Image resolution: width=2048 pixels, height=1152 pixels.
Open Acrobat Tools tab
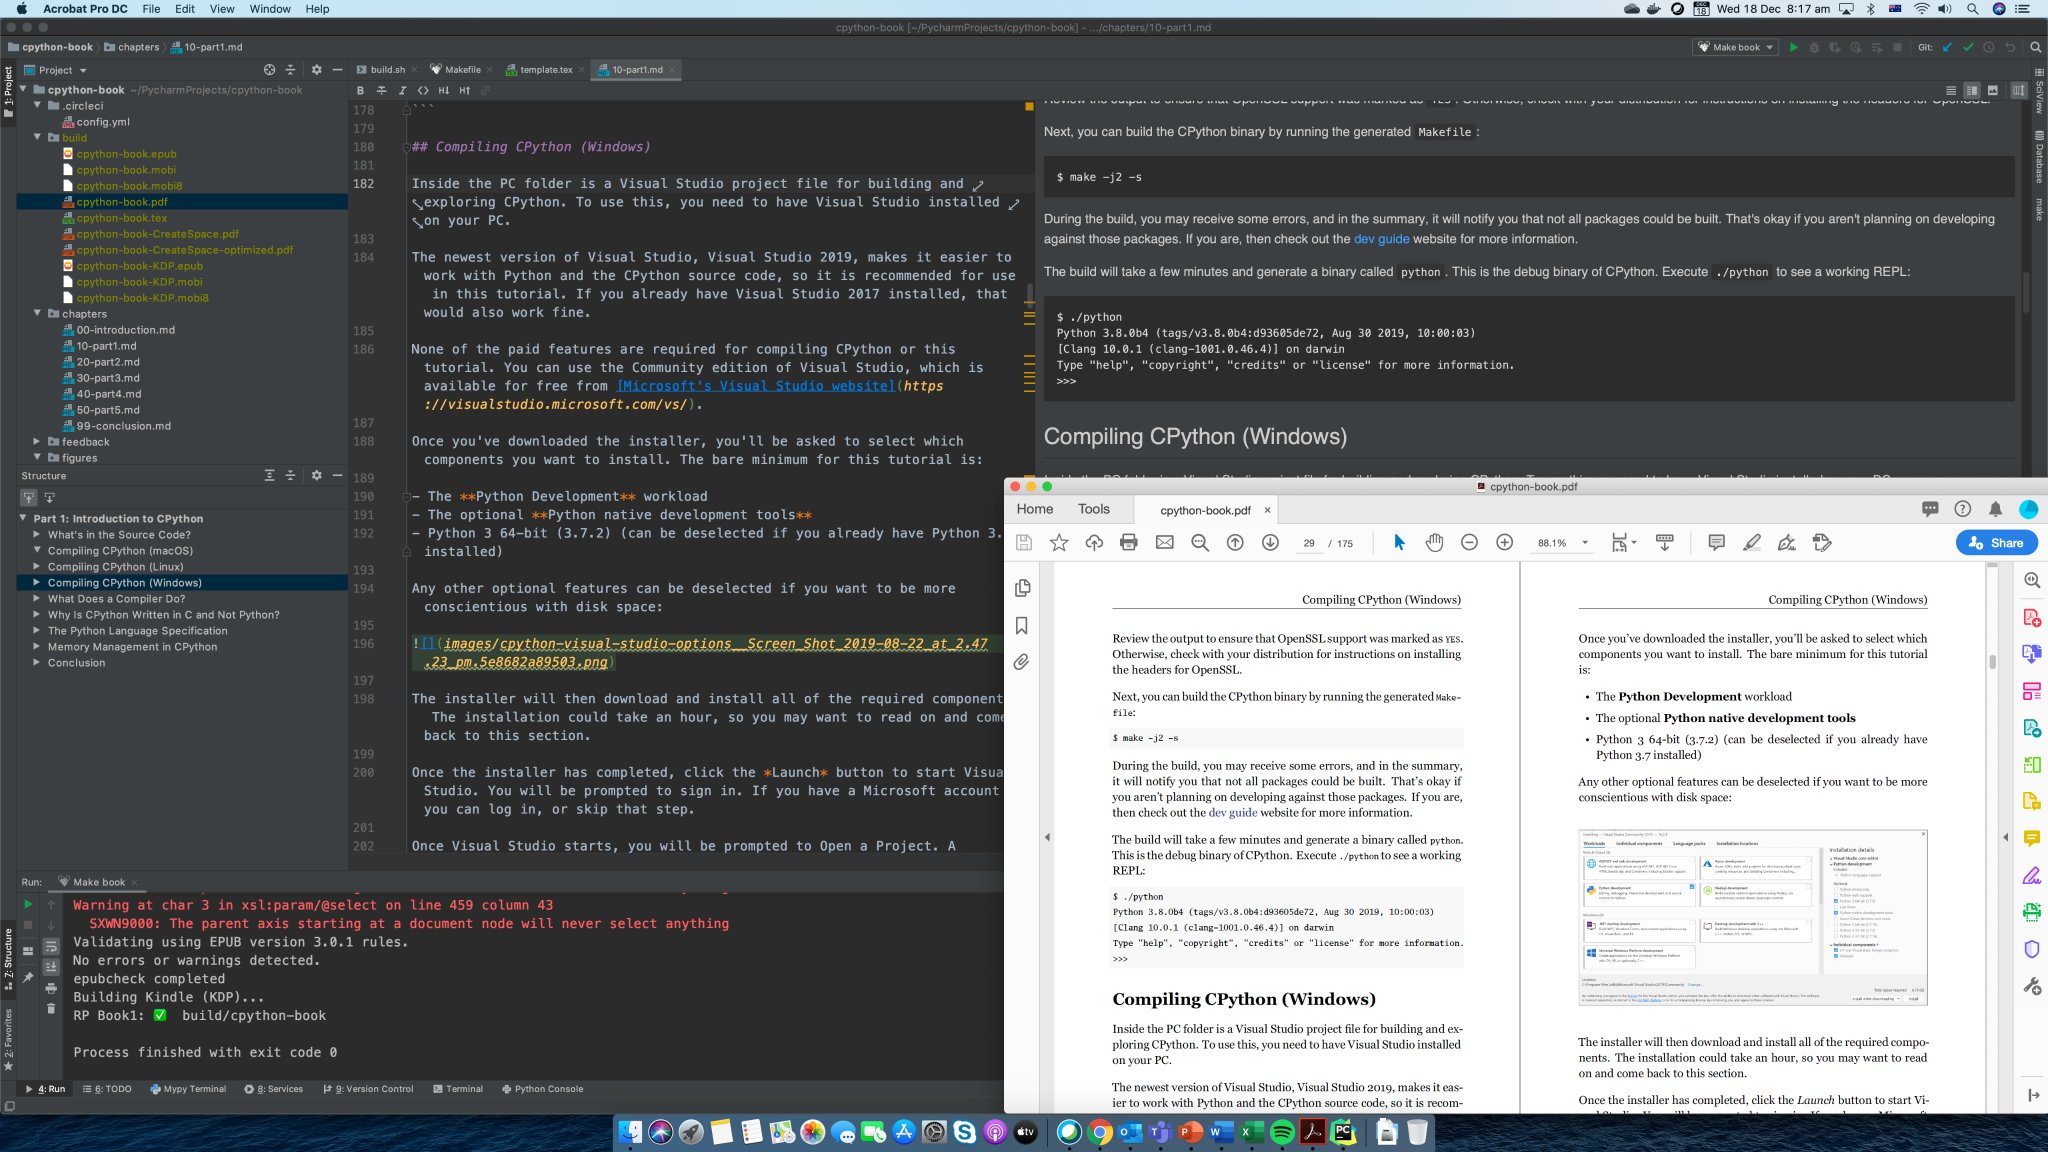(1093, 509)
